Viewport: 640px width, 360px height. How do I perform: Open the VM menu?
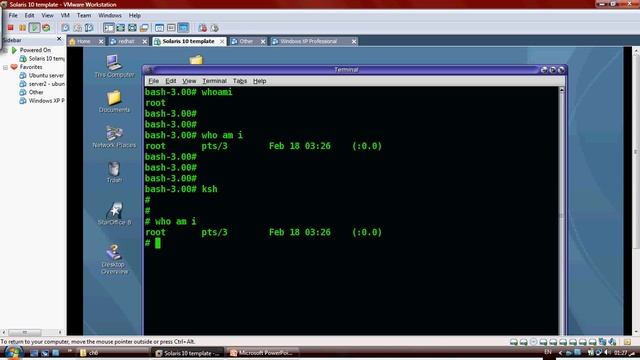click(x=65, y=16)
